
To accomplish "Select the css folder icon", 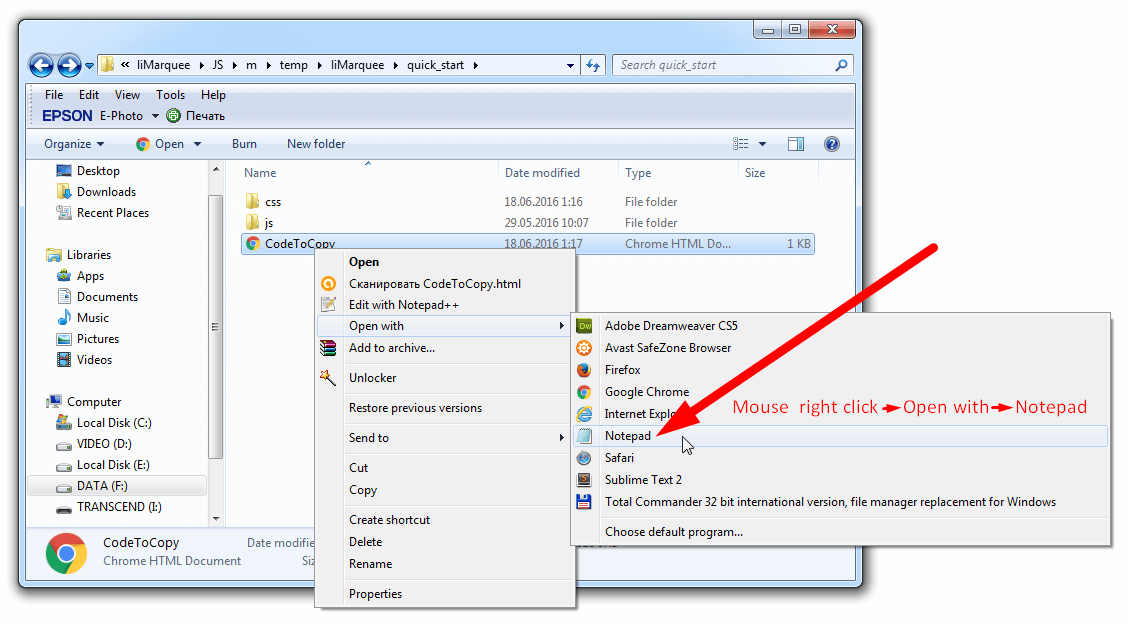I will [253, 202].
